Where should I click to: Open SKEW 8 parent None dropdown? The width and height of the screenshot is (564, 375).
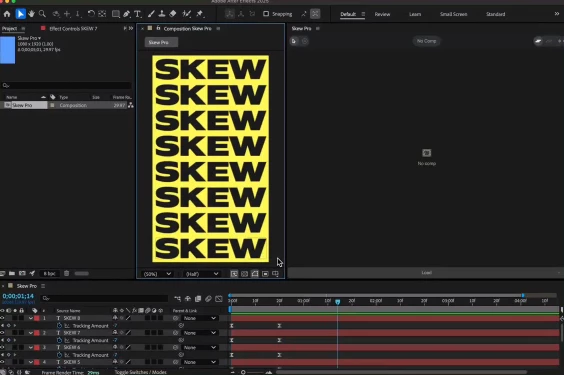click(200, 318)
